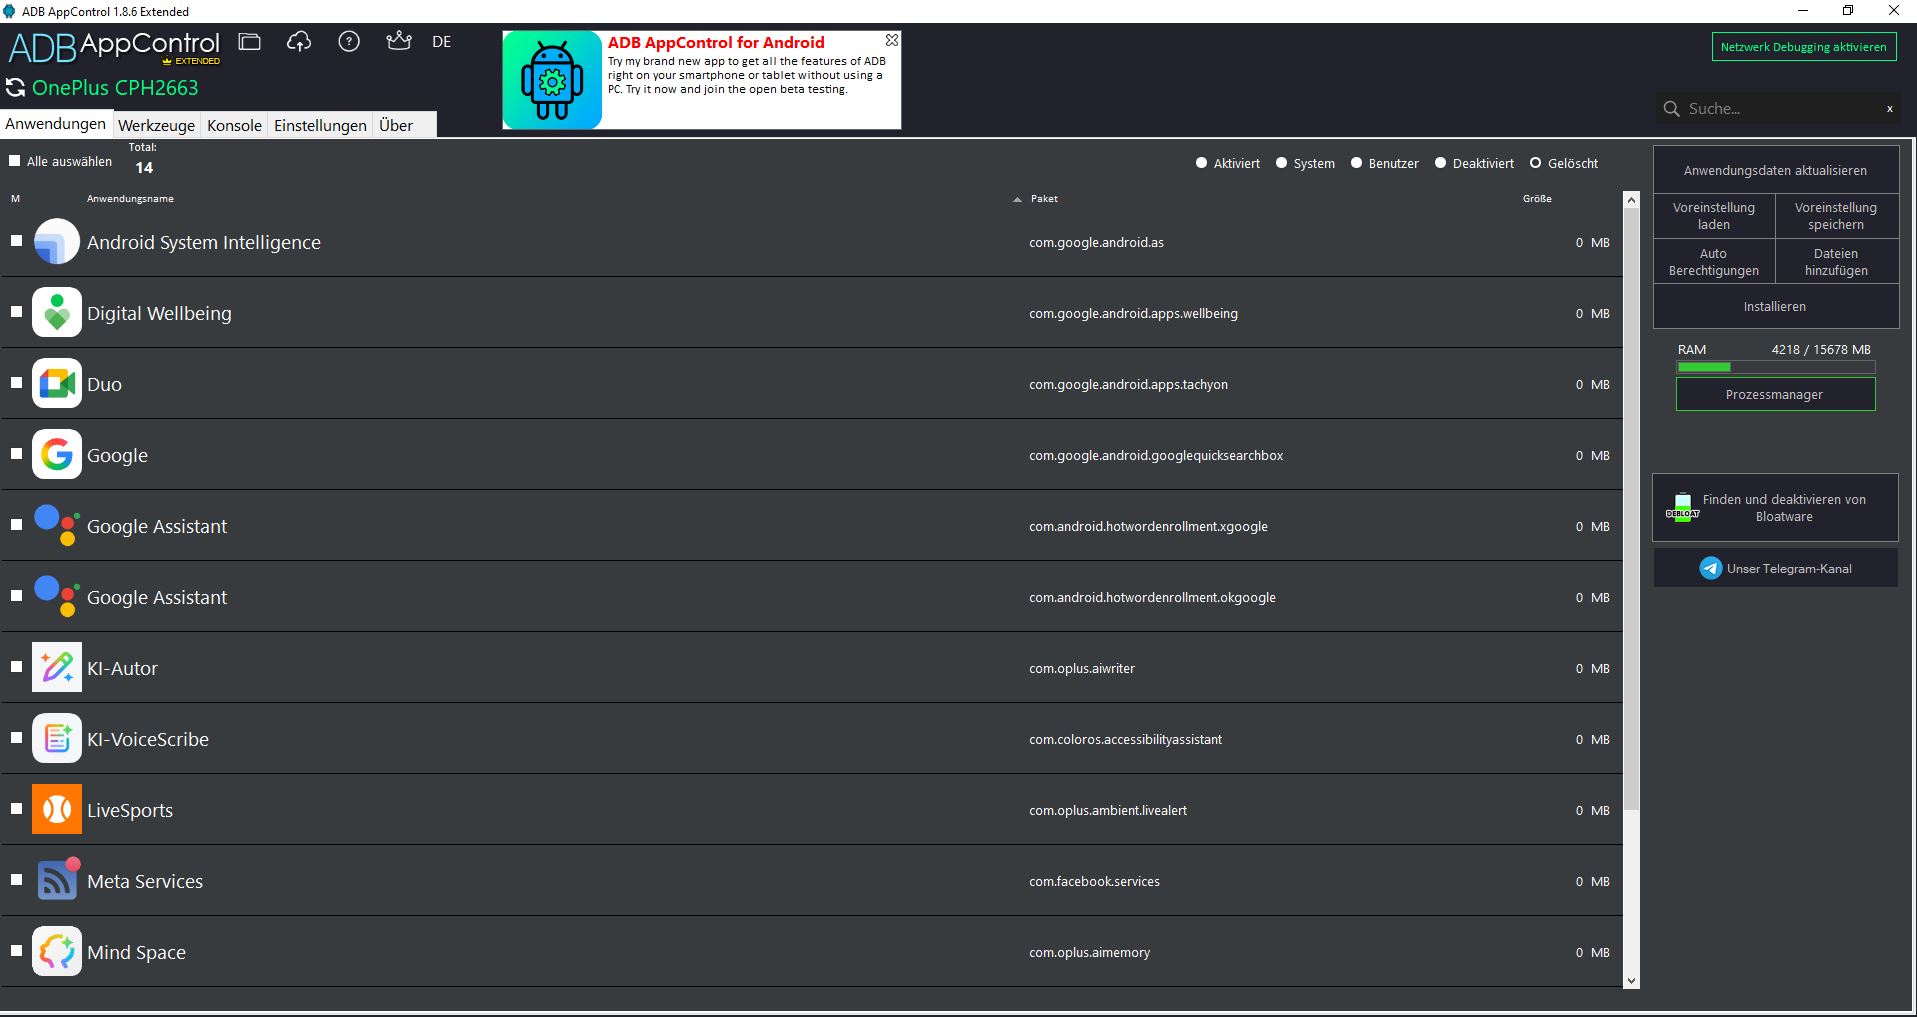
Task: Click Auto Berechtigungen button
Action: (x=1714, y=262)
